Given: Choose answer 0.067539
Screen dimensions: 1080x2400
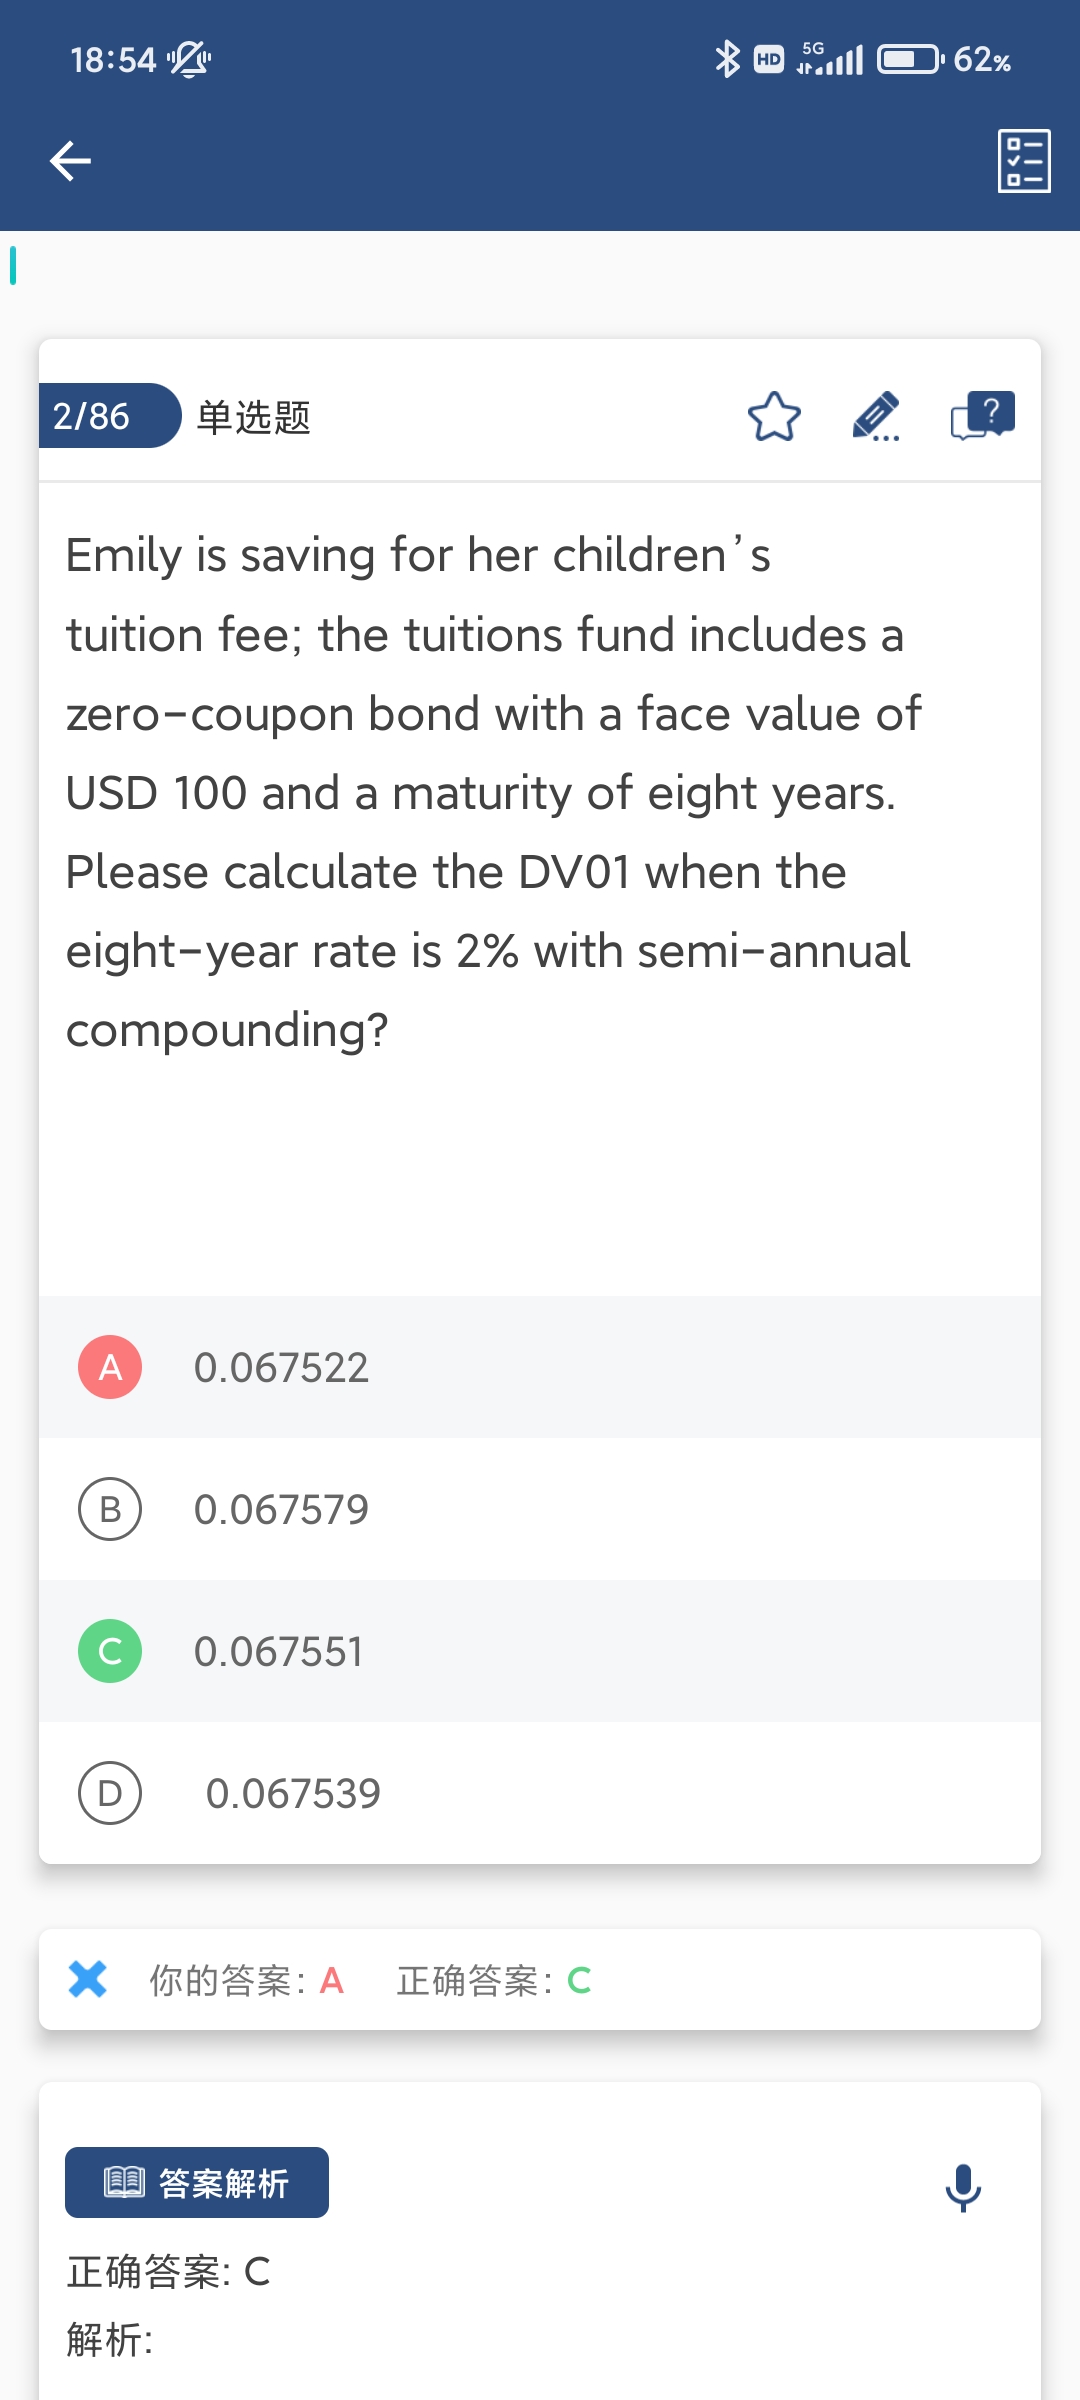Looking at the screenshot, I should 293,1794.
